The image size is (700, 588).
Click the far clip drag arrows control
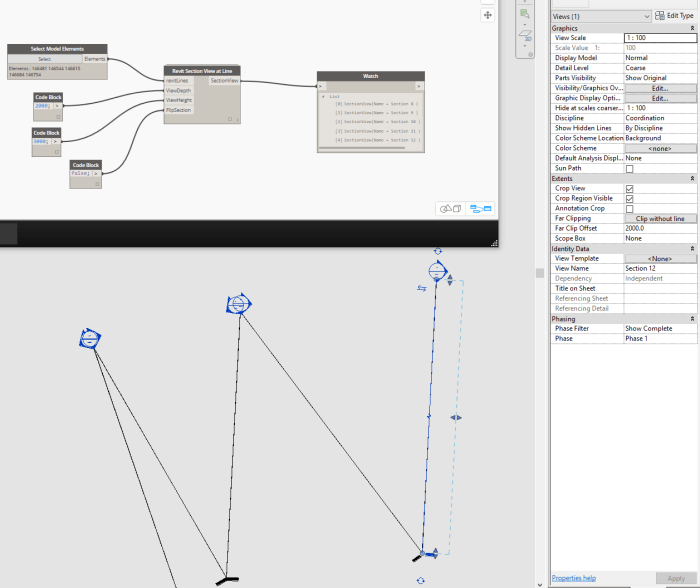pos(455,417)
